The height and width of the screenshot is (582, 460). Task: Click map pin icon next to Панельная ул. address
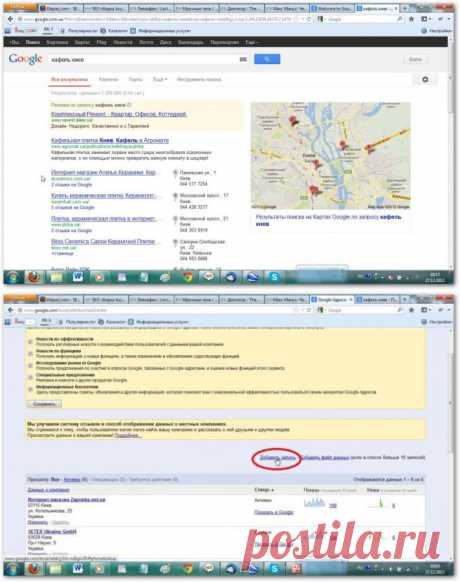click(x=175, y=173)
